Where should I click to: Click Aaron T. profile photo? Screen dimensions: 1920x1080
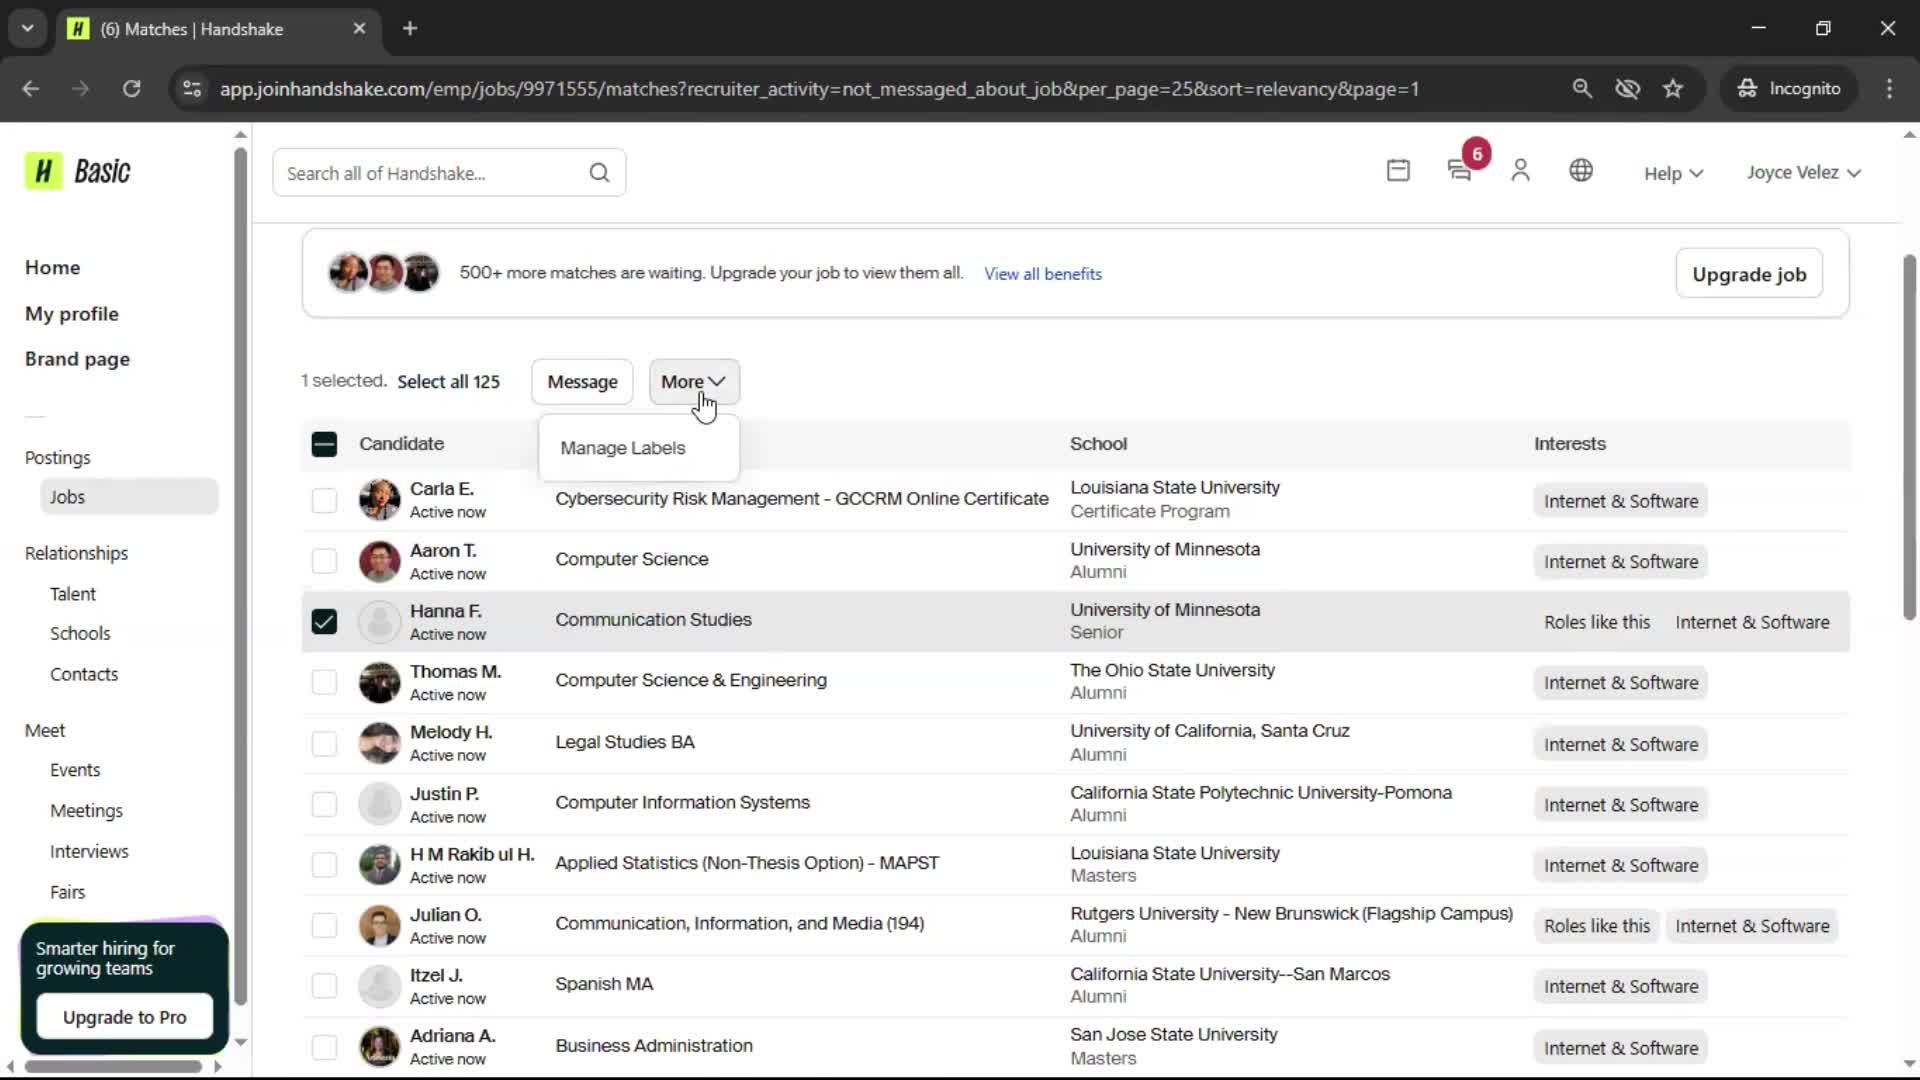pos(380,562)
